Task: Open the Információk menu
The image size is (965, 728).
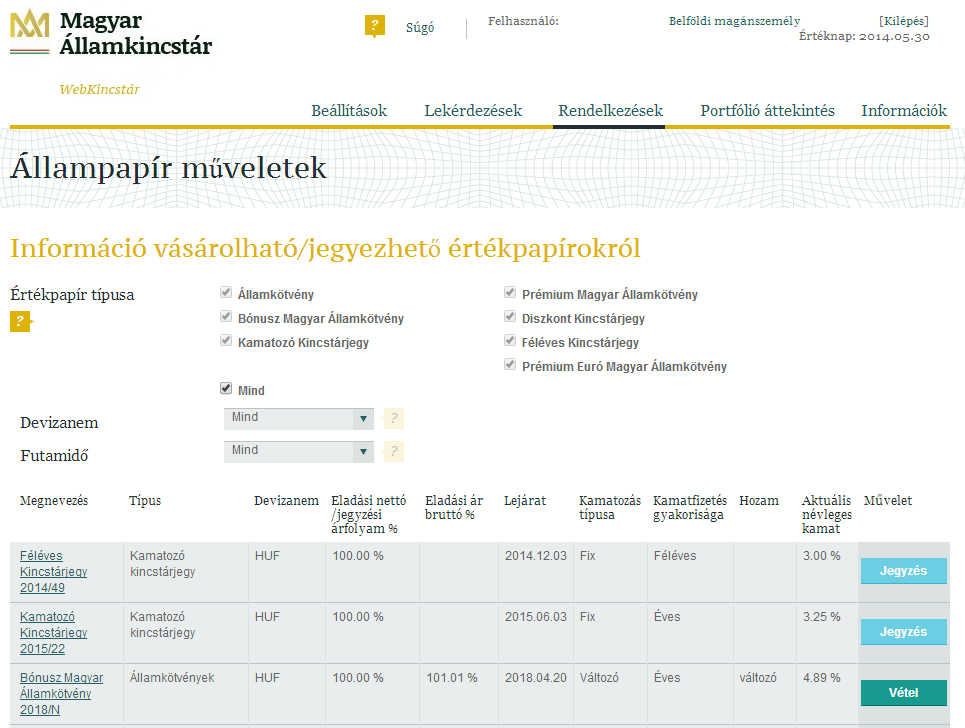Action: (903, 111)
